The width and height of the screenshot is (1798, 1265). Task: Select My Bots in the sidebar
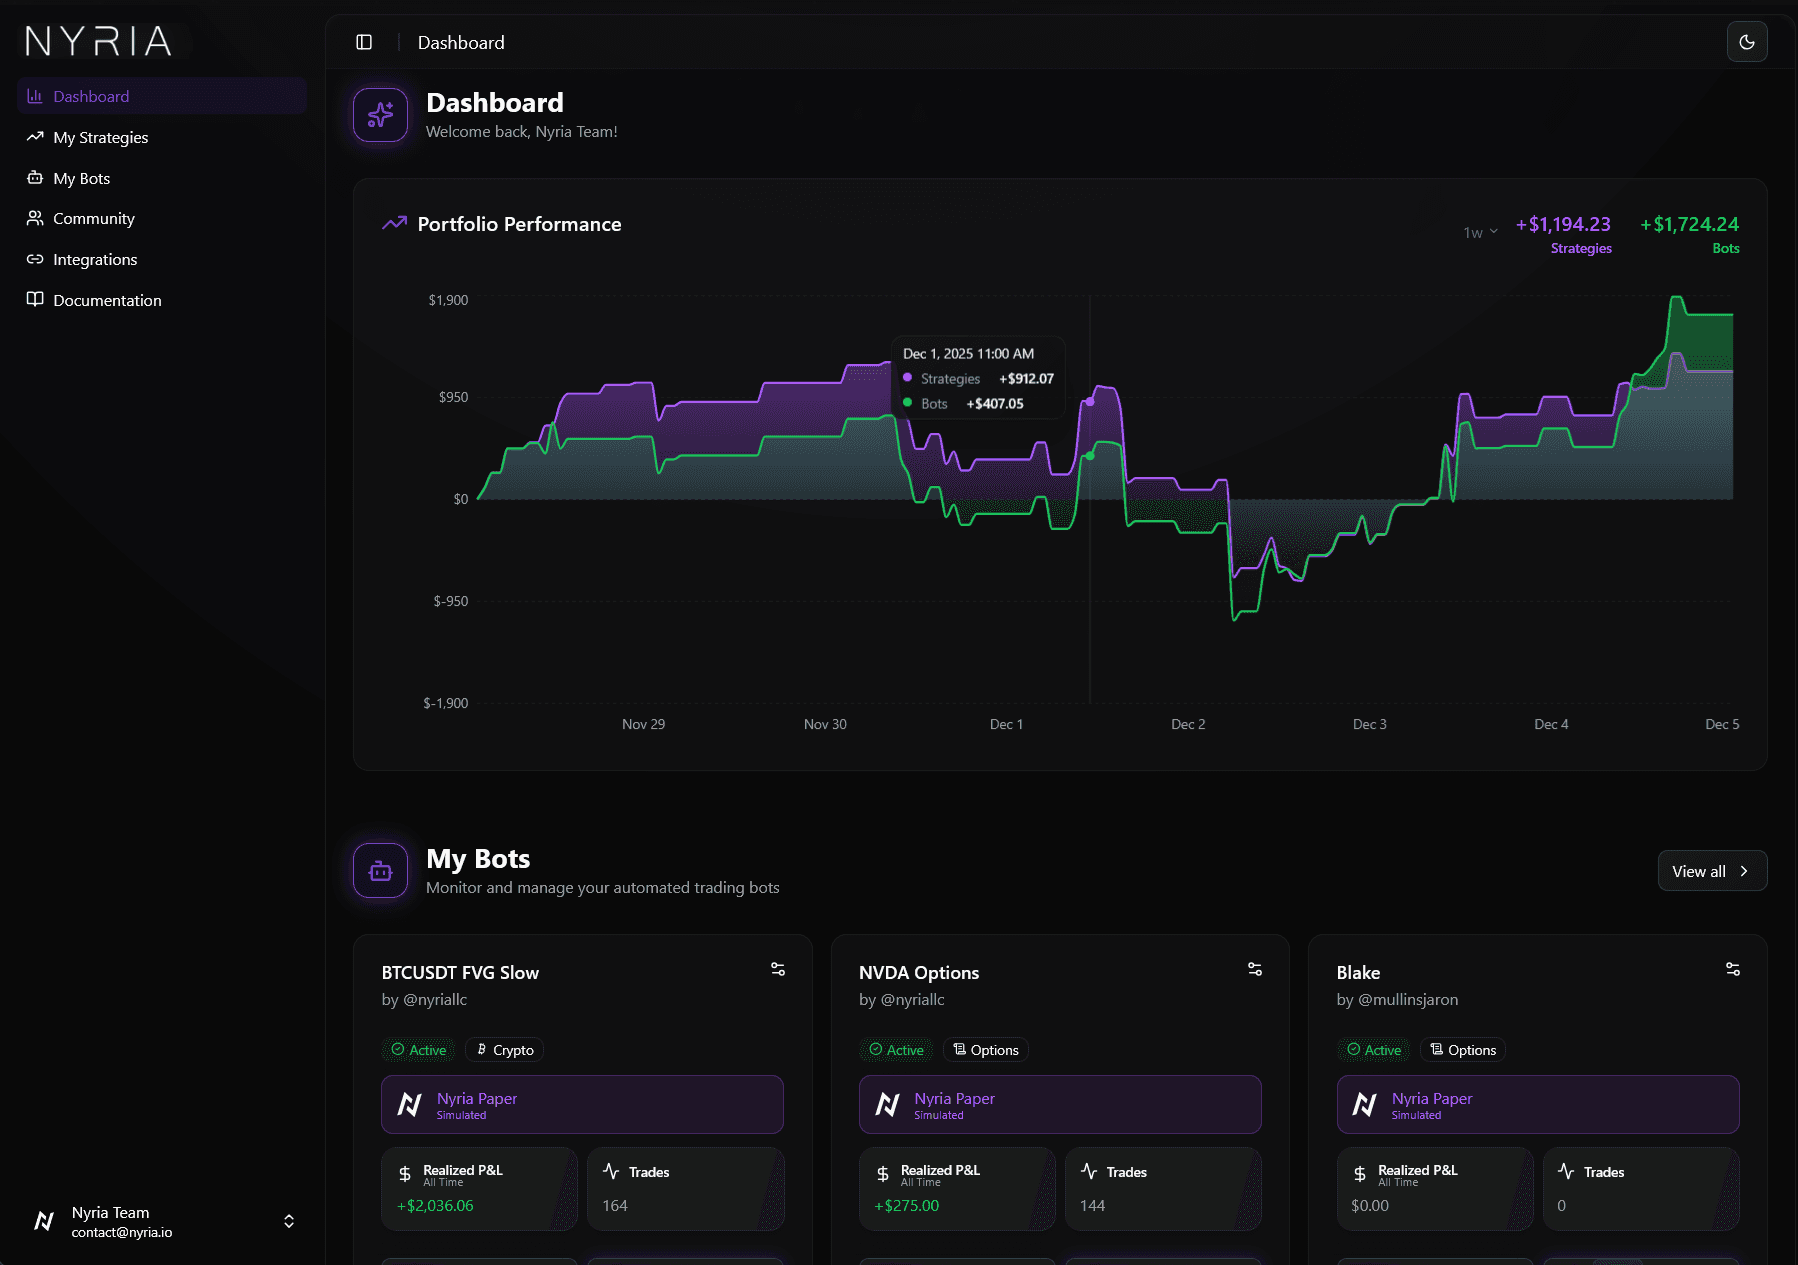[81, 178]
